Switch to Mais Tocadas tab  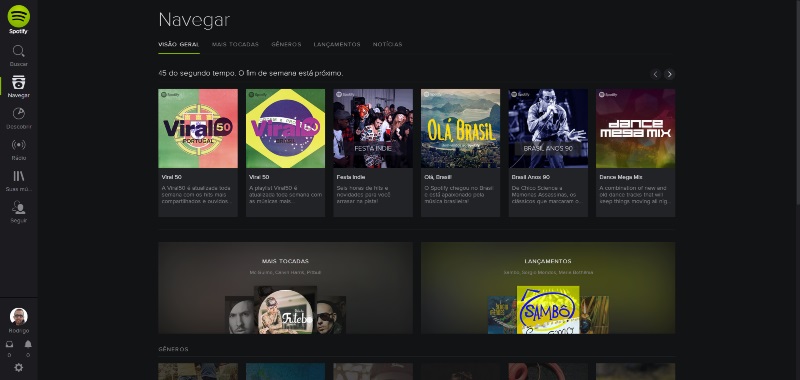(235, 44)
